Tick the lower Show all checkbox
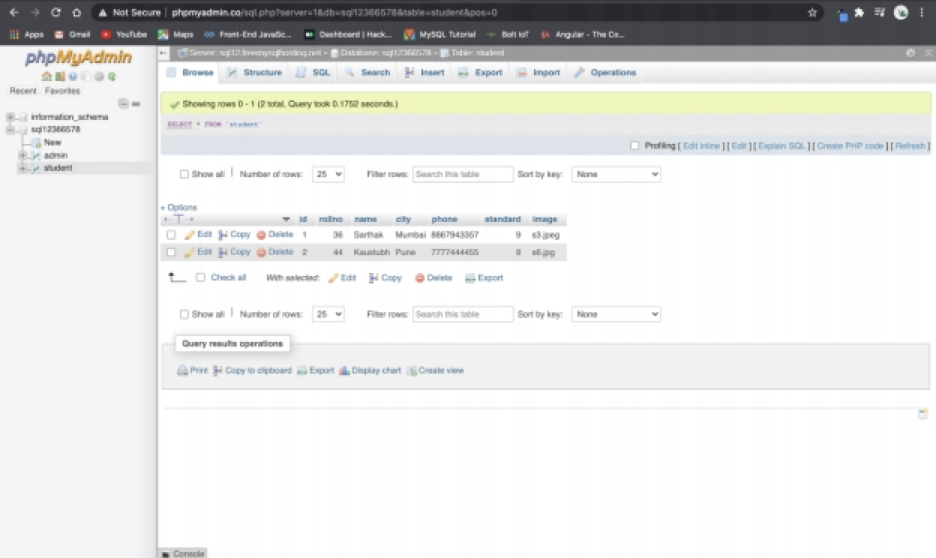 [184, 315]
